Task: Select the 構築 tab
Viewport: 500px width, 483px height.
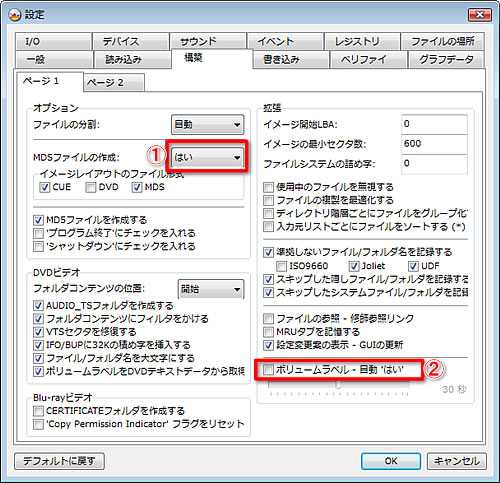Action: tap(212, 58)
